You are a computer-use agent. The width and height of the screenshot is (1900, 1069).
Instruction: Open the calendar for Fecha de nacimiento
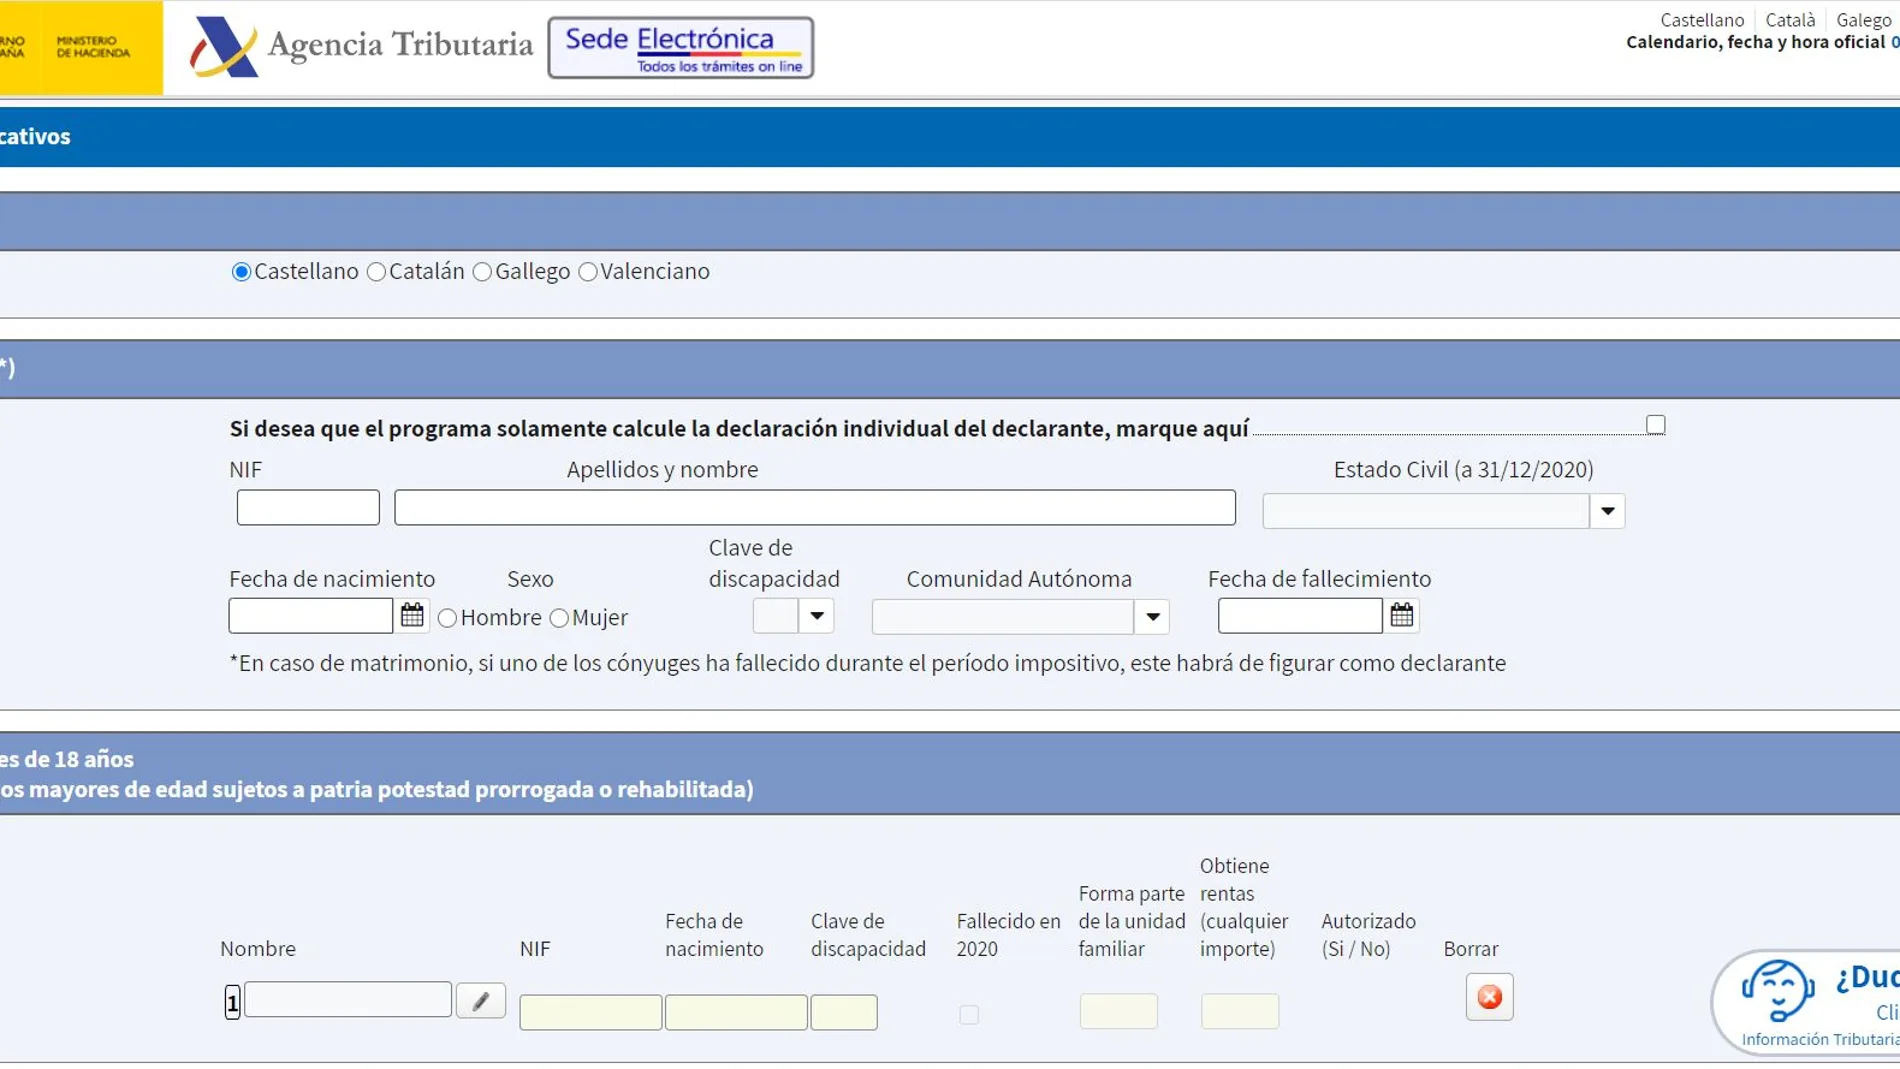tap(412, 615)
